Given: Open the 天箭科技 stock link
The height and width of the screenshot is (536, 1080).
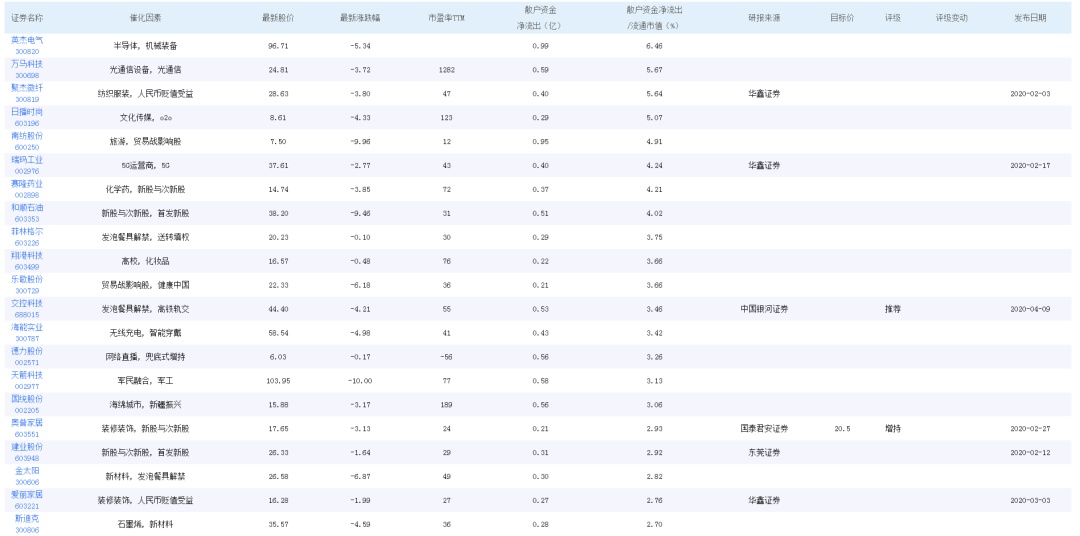Looking at the screenshot, I should point(27,375).
